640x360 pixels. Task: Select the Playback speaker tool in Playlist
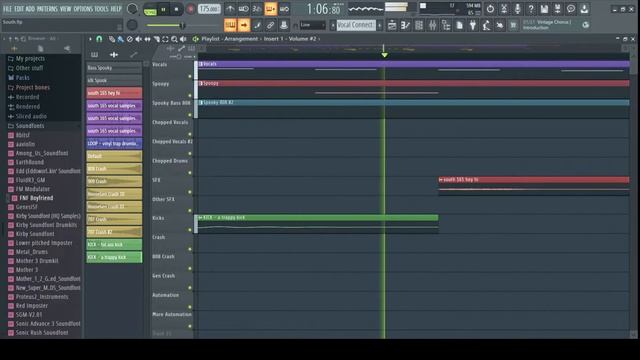click(183, 39)
